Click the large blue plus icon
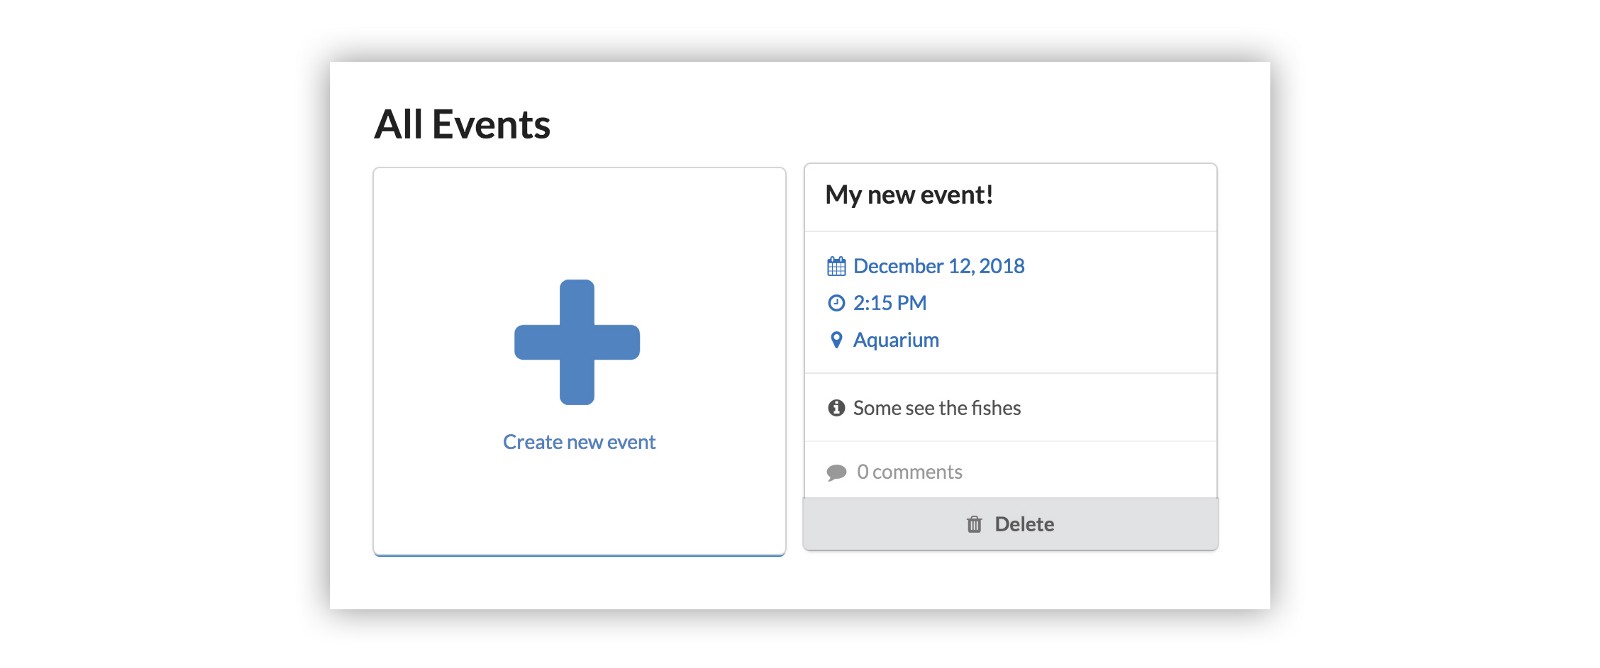 (x=577, y=342)
